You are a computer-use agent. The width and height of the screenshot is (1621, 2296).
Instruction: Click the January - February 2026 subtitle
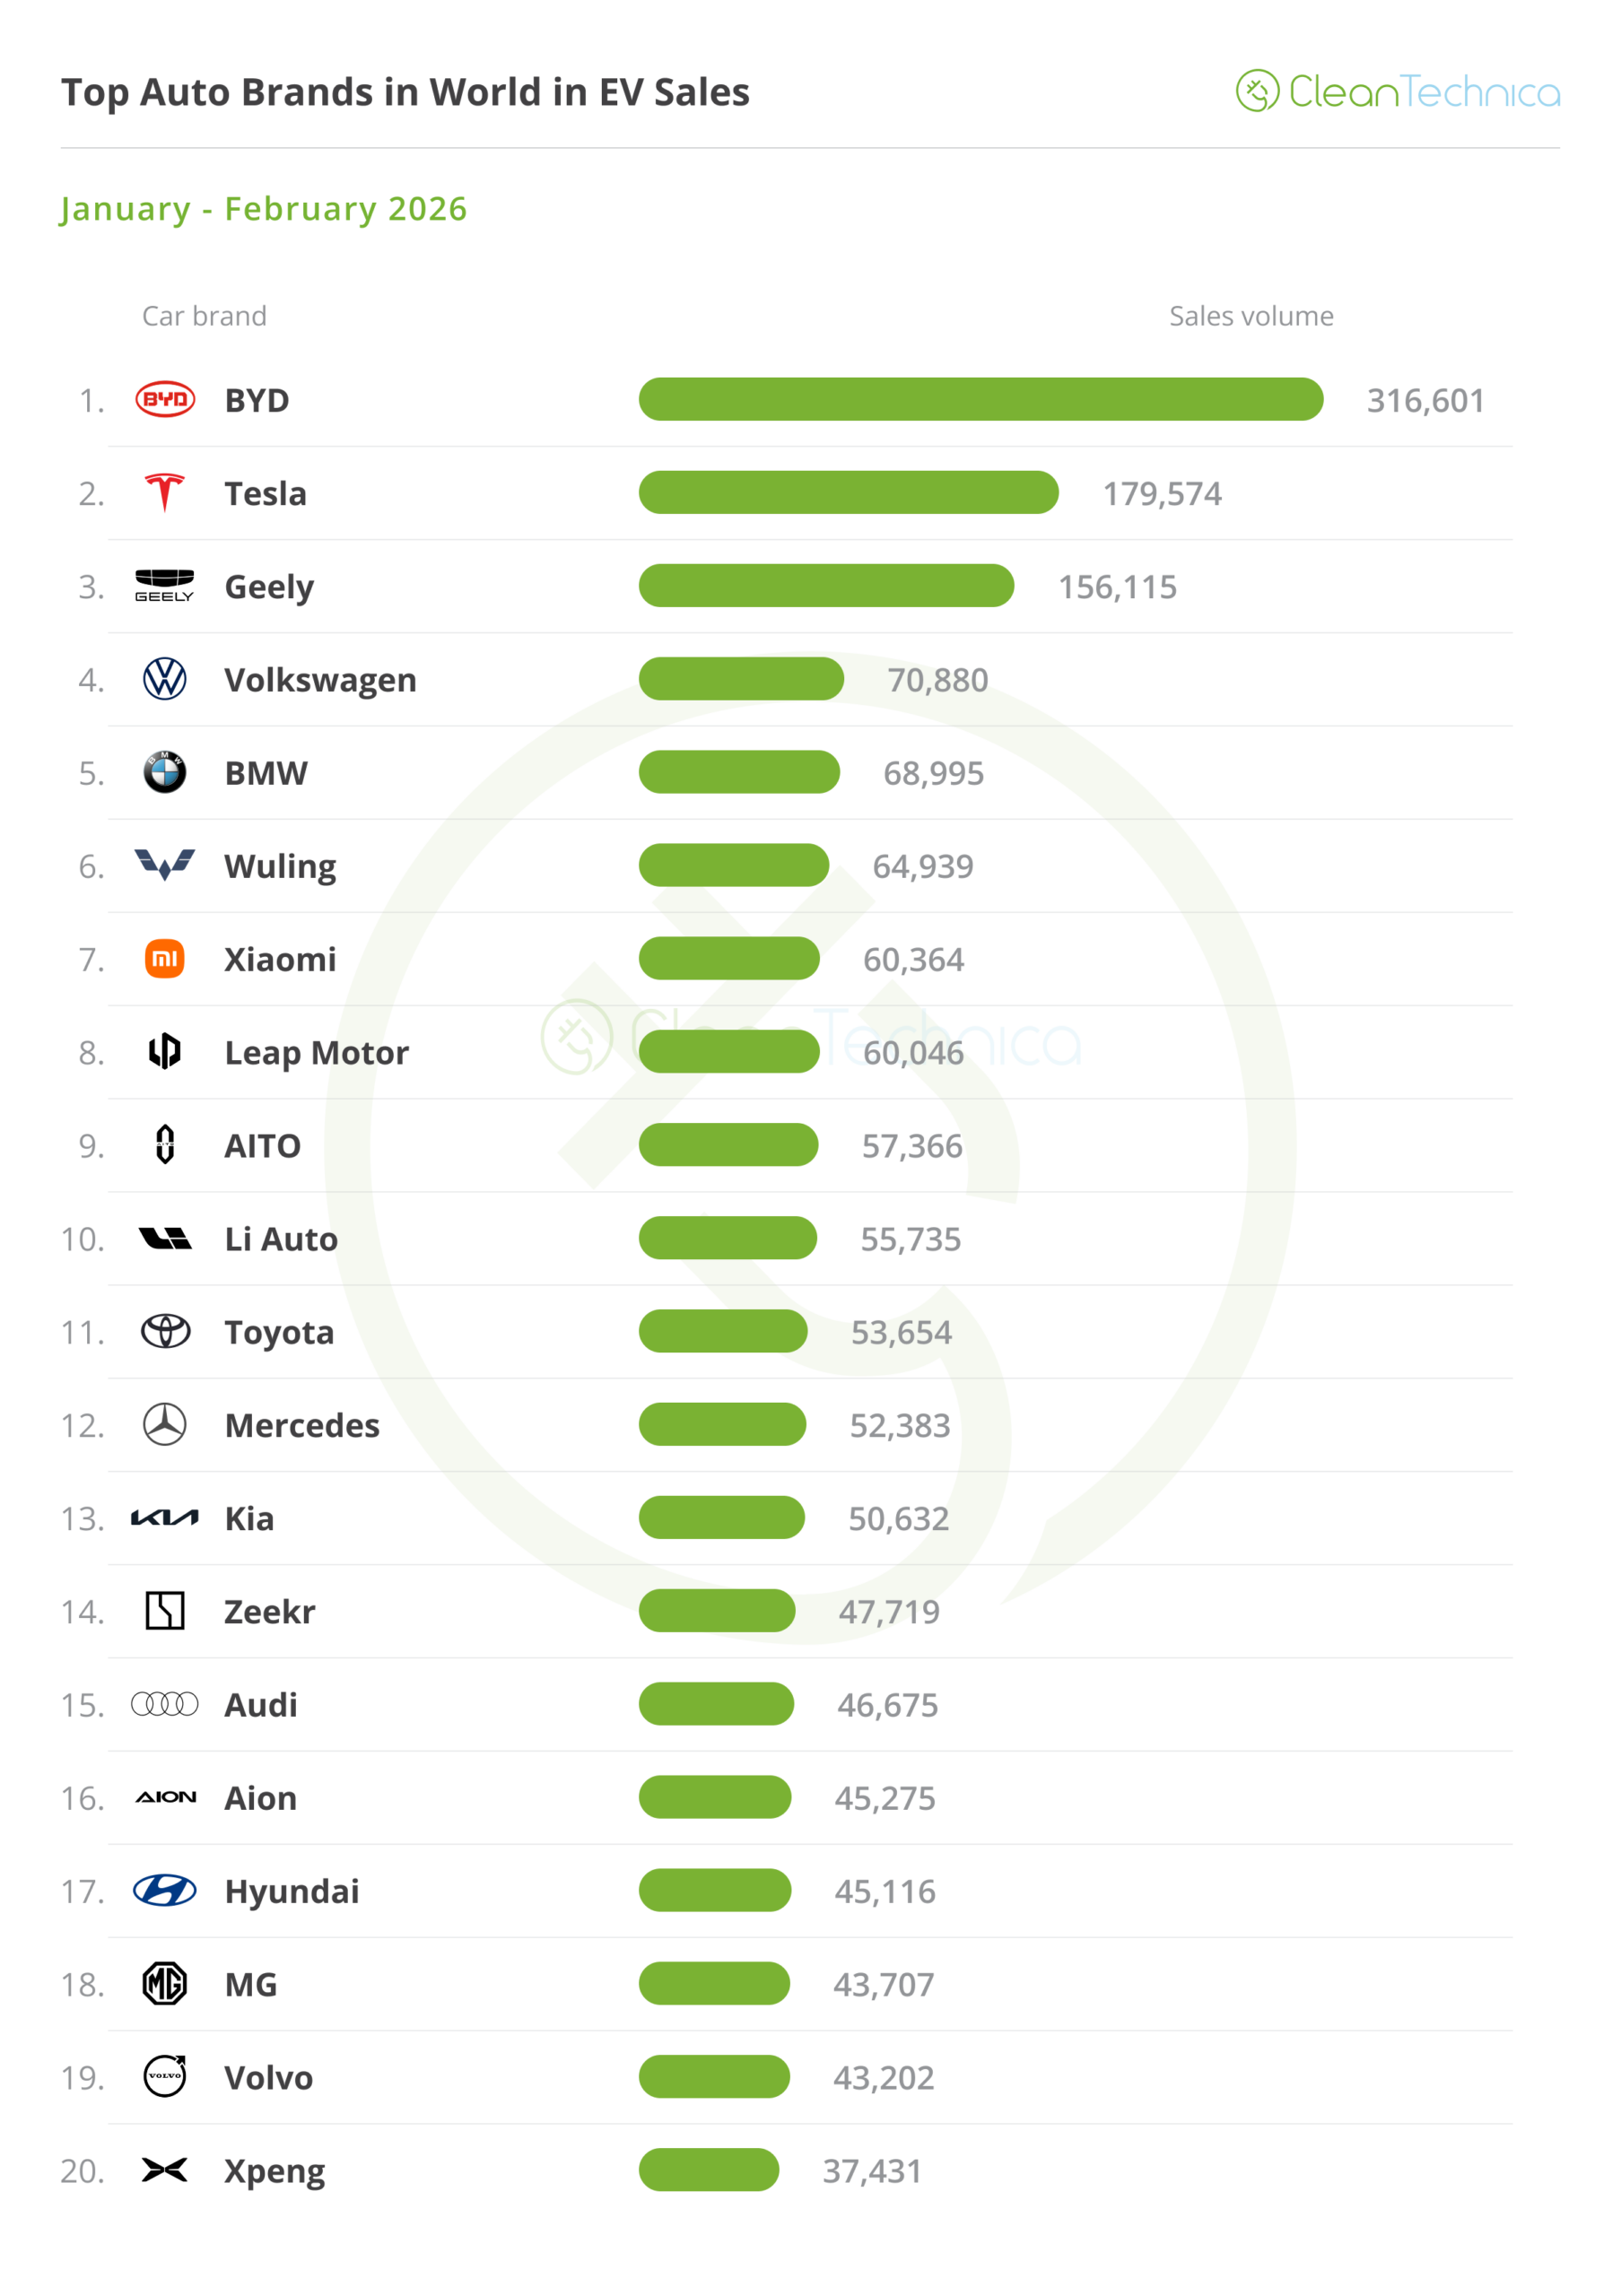[x=264, y=209]
